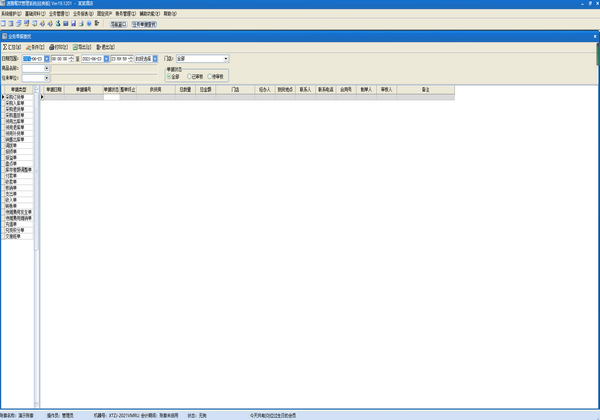Click the 条件 filter toolbar icon
This screenshot has height=420, width=600.
[x=35, y=47]
